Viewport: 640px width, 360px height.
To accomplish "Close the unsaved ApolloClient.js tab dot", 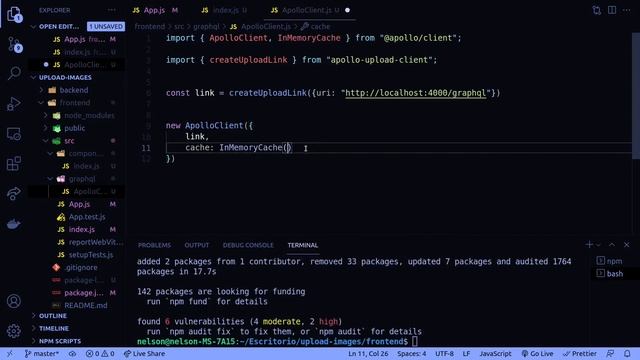I will coord(347,10).
